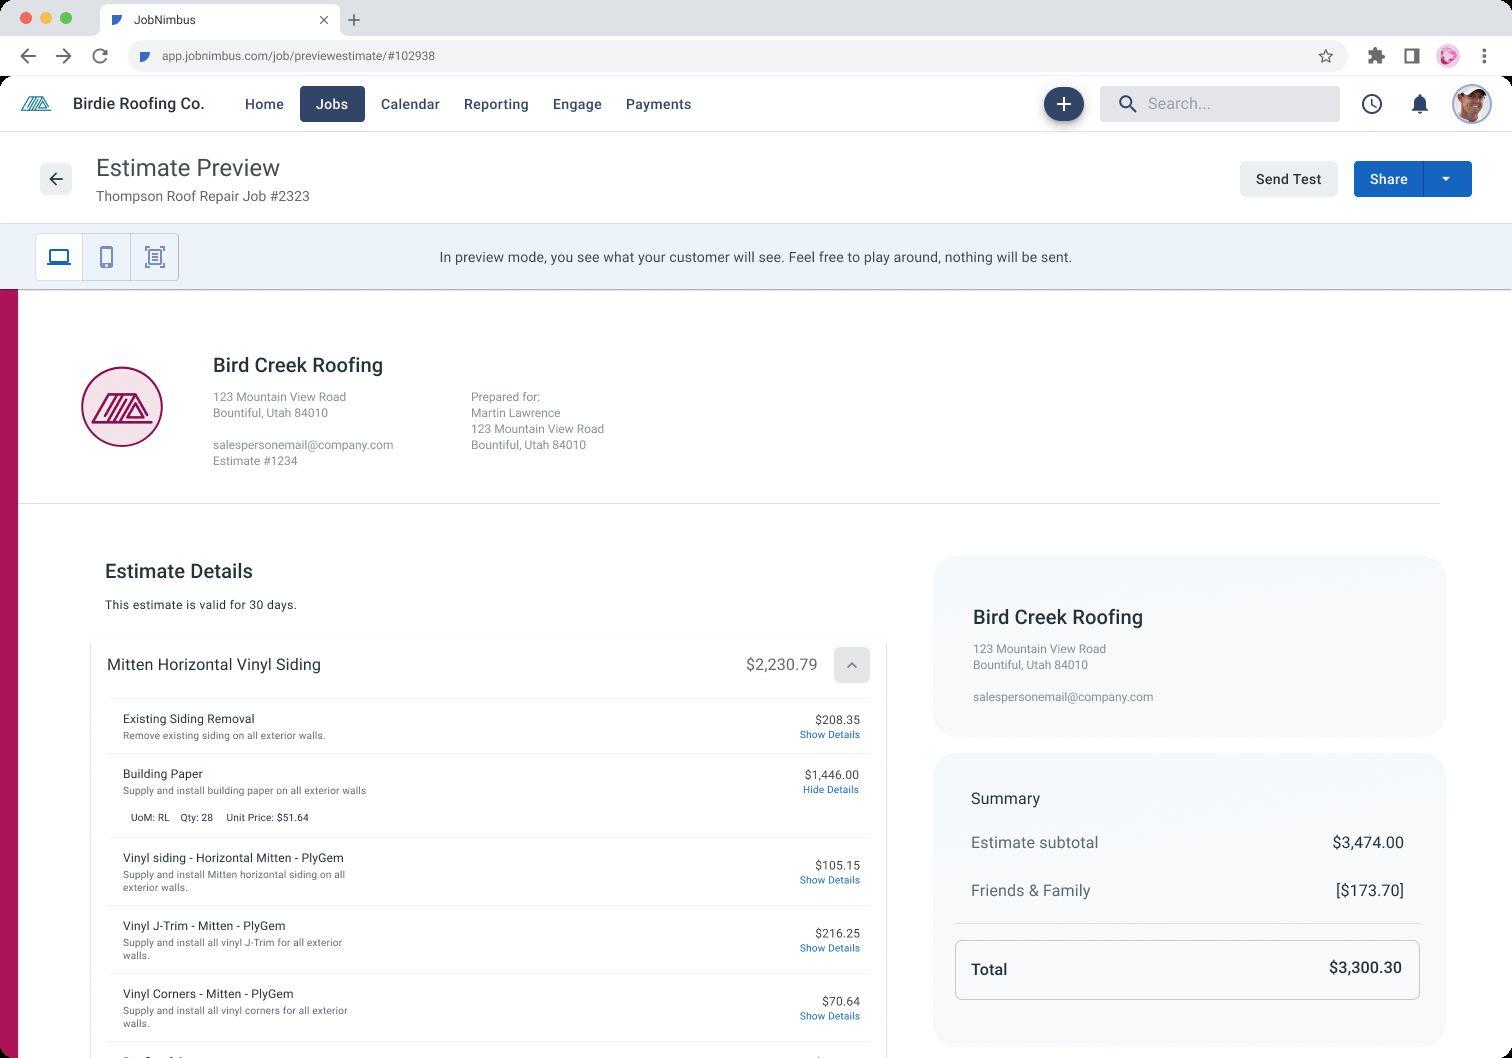The width and height of the screenshot is (1512, 1058).
Task: Click the Total amount $3,300.30
Action: point(1365,968)
